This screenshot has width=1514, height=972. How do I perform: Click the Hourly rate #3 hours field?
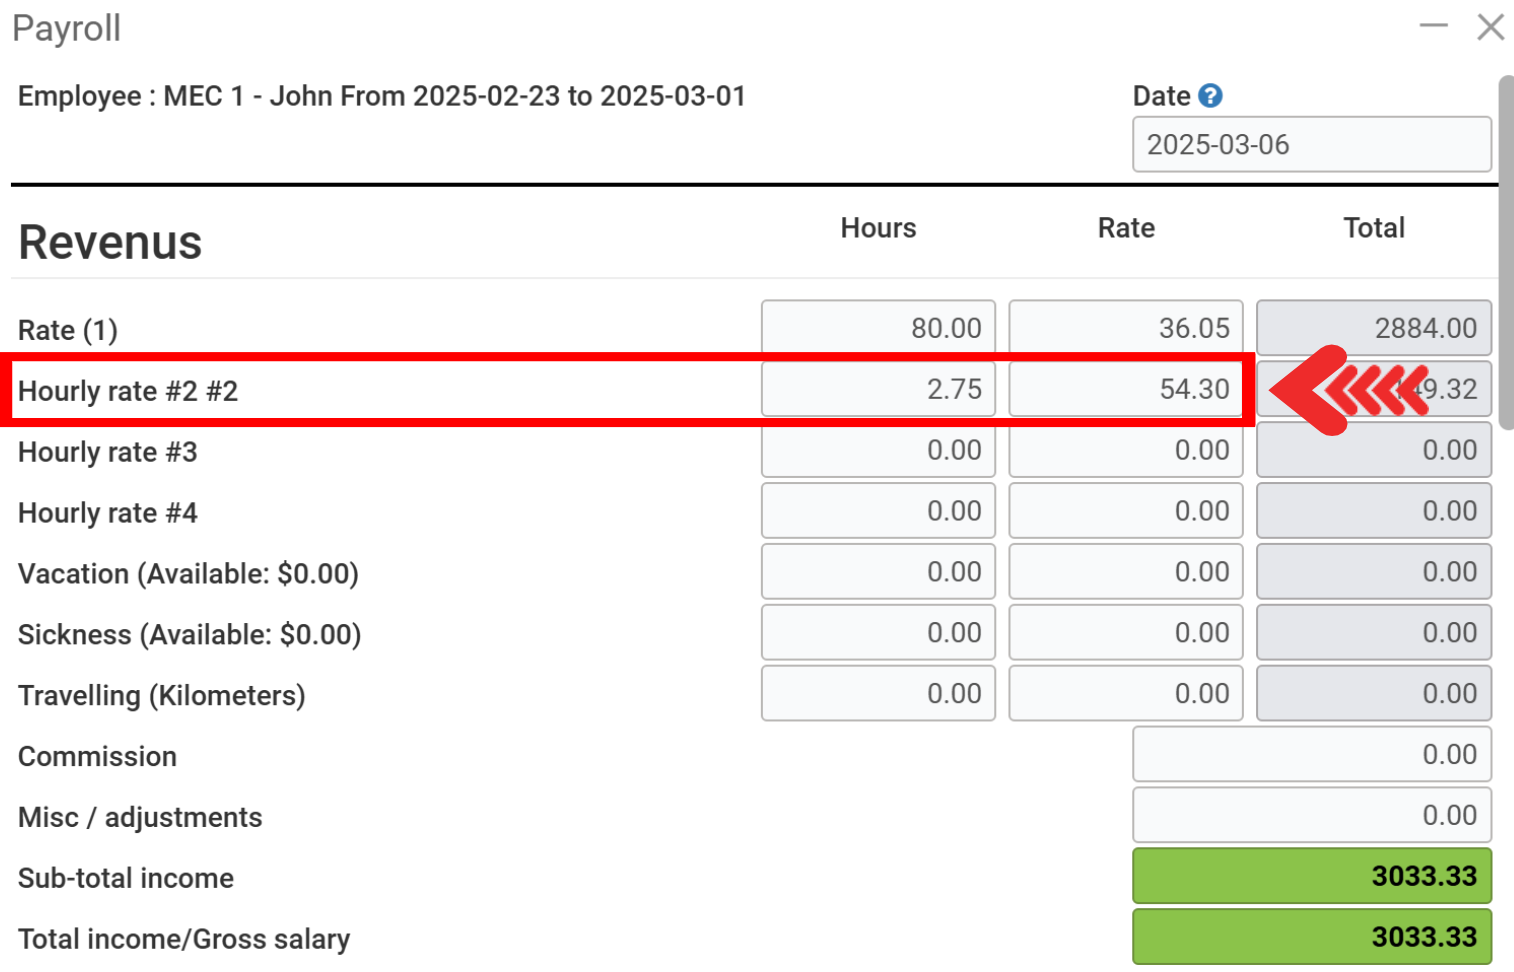point(878,450)
